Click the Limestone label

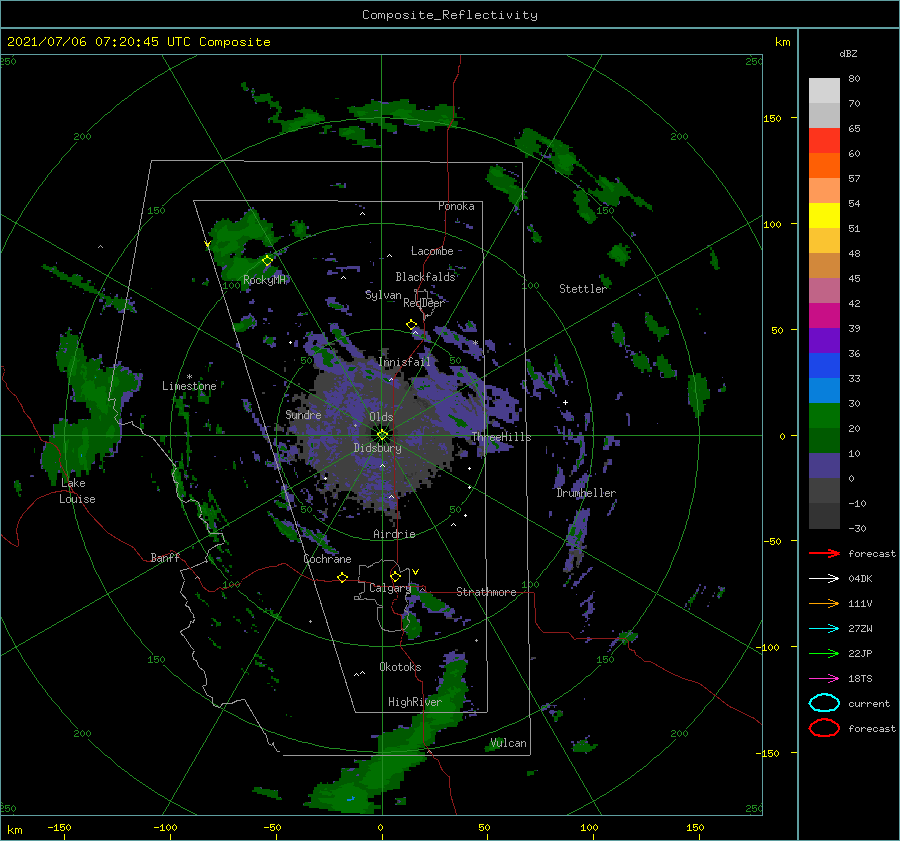click(189, 386)
